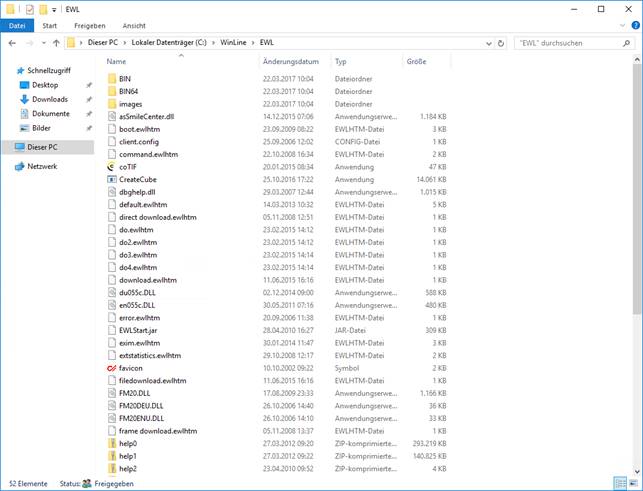Click the "EWL" durchsuchen search box
The image size is (643, 491).
(x=568, y=44)
